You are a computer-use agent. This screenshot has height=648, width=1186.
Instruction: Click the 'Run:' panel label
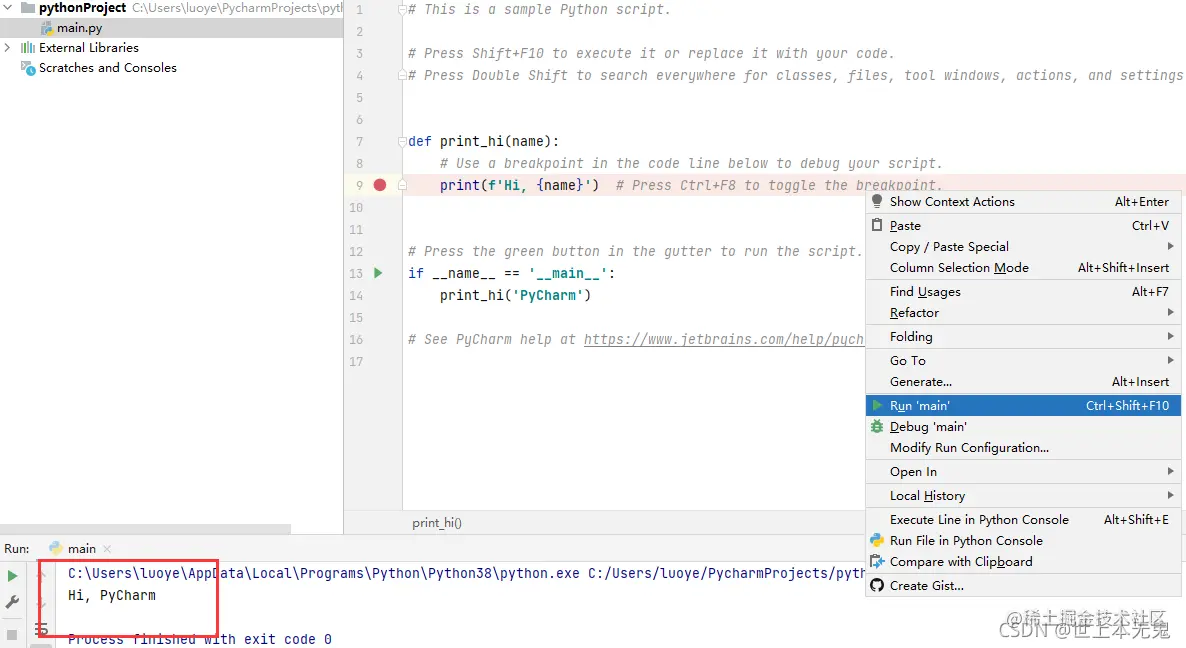pos(17,548)
